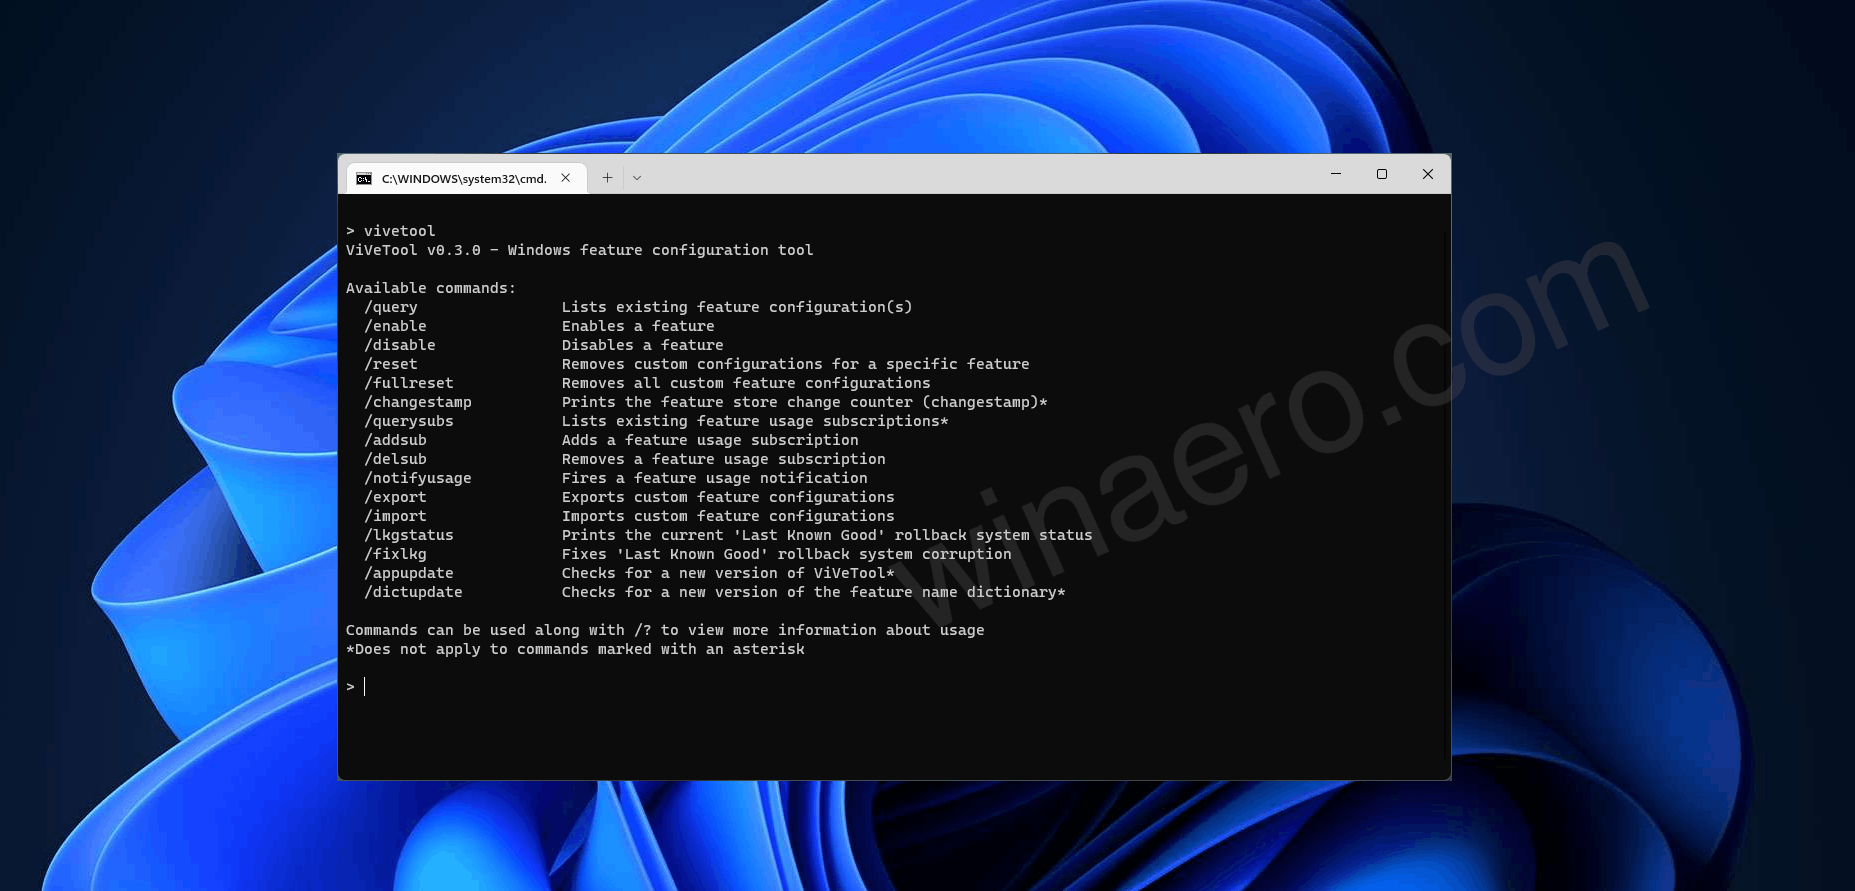Click 'Checks for a new version of the feature name dictionary*'
This screenshot has width=1855, height=891.
click(814, 592)
